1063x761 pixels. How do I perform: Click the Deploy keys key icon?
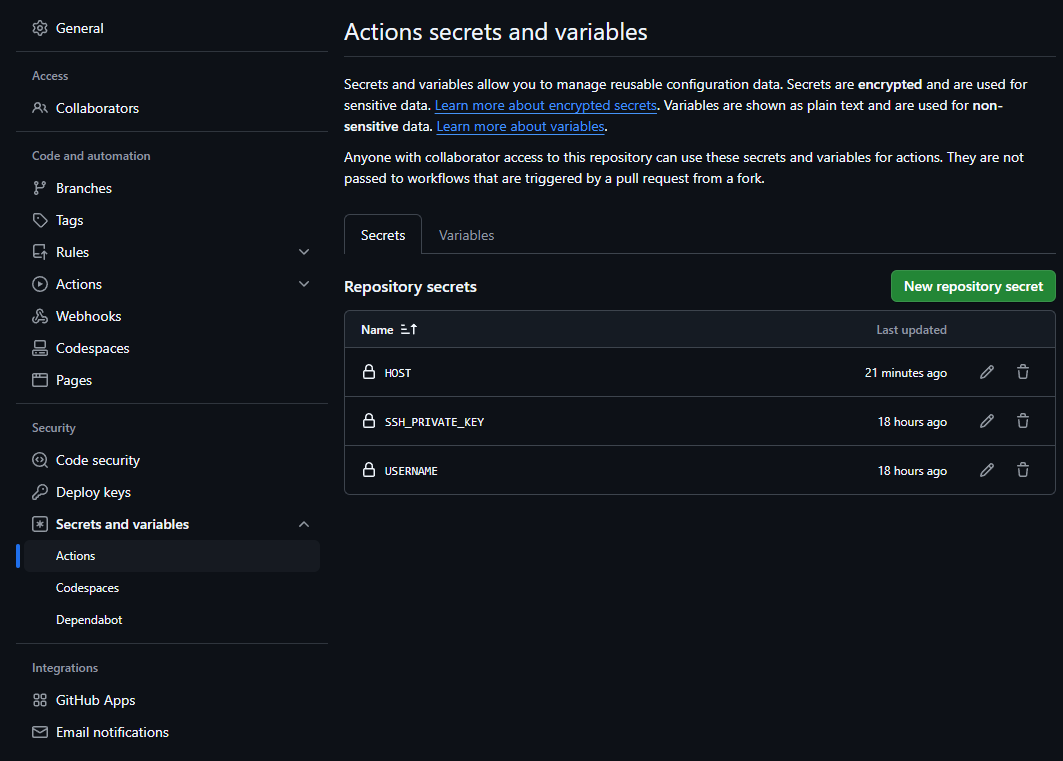coord(40,492)
